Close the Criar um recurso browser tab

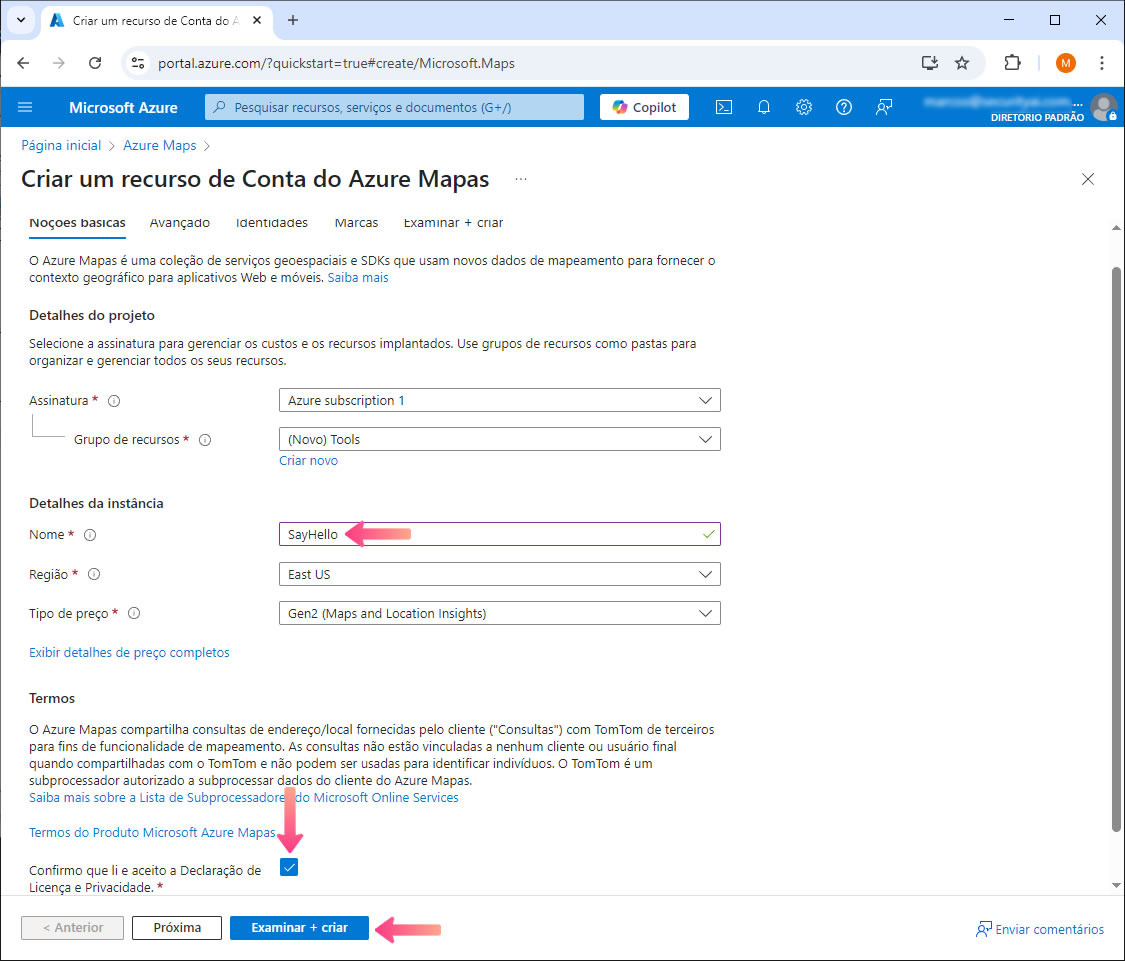[x=257, y=20]
